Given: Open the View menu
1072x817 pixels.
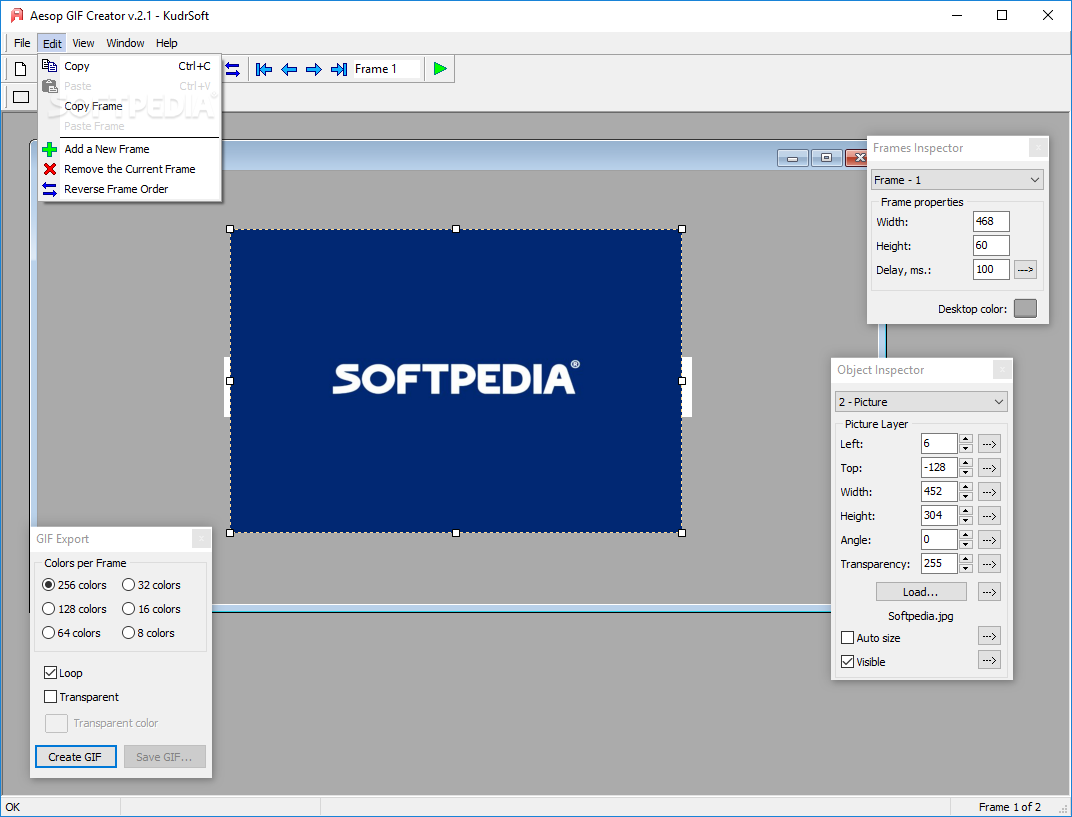Looking at the screenshot, I should tap(83, 43).
